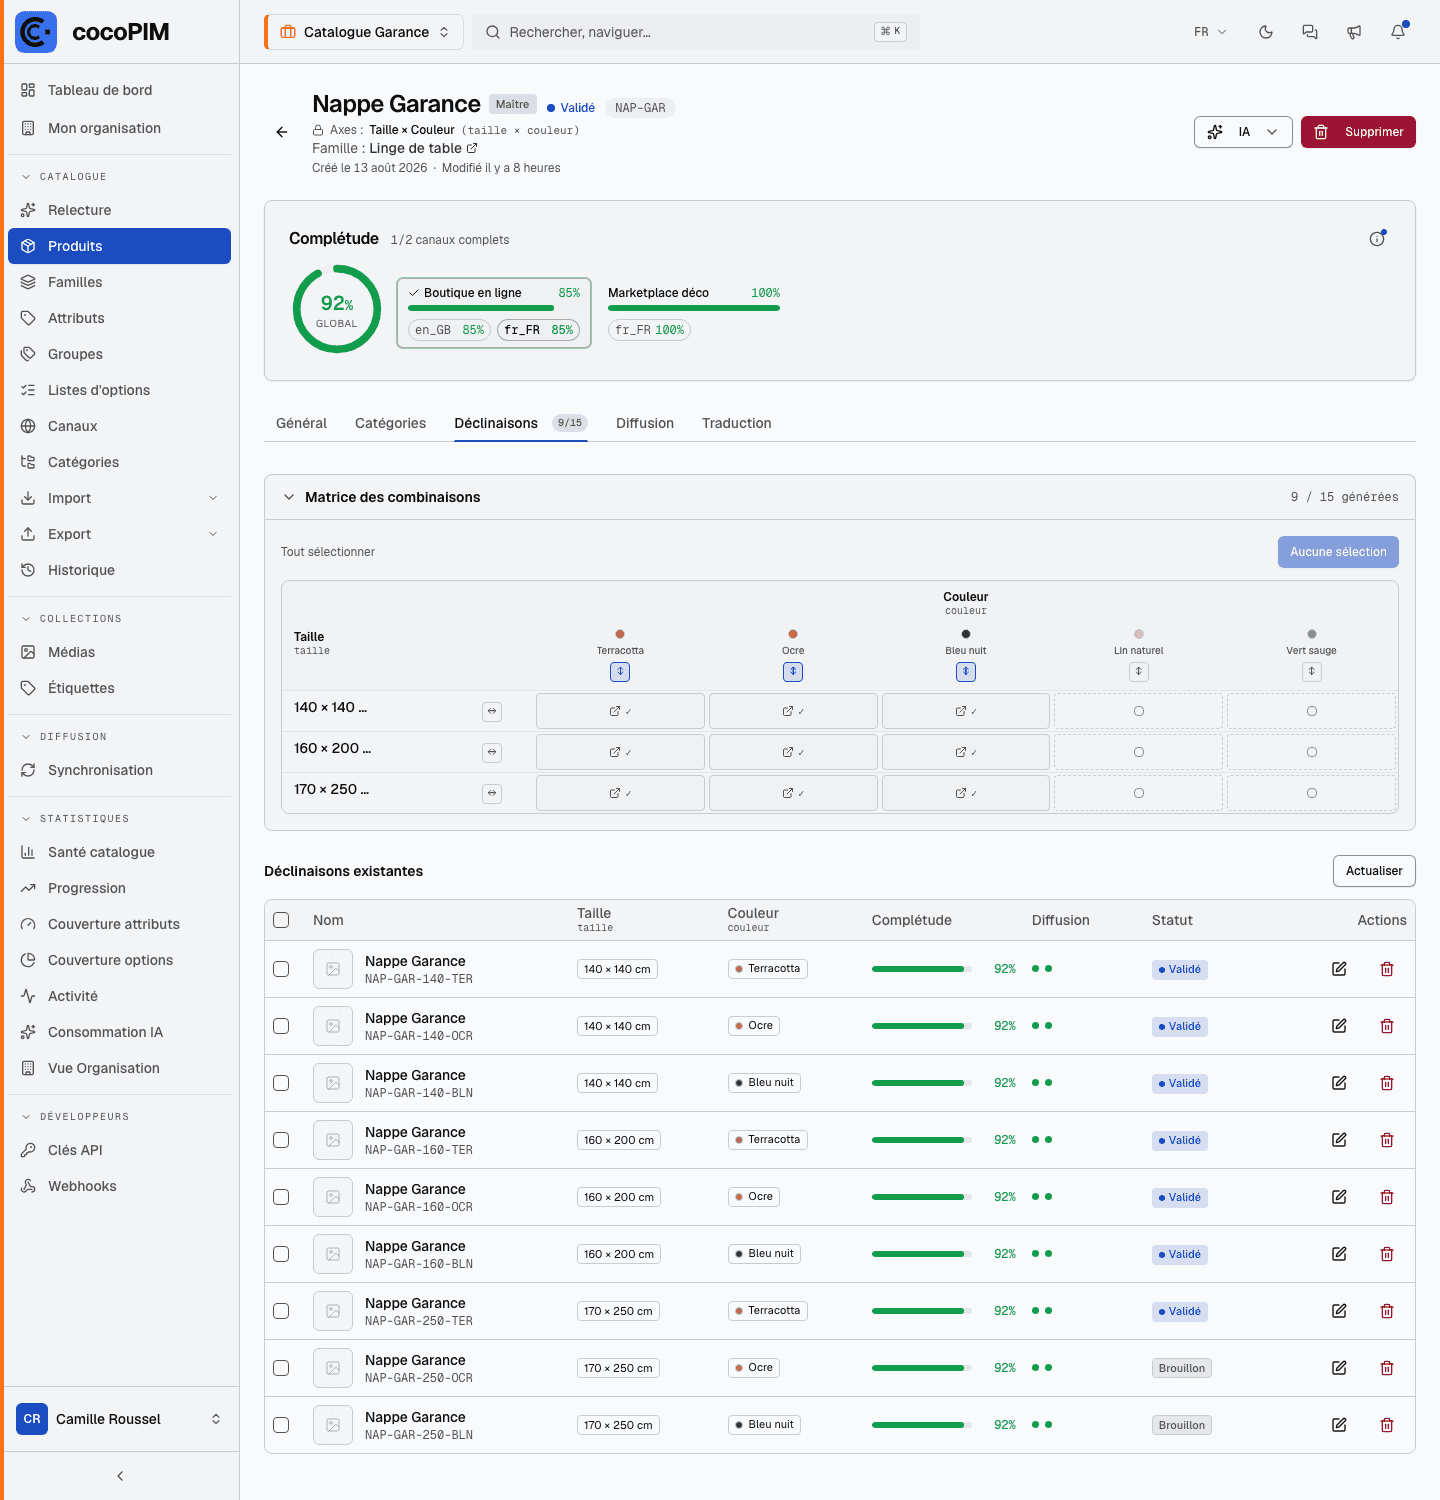Tick the select-all checkbox in variants table header
This screenshot has width=1440, height=1500.
coord(281,920)
